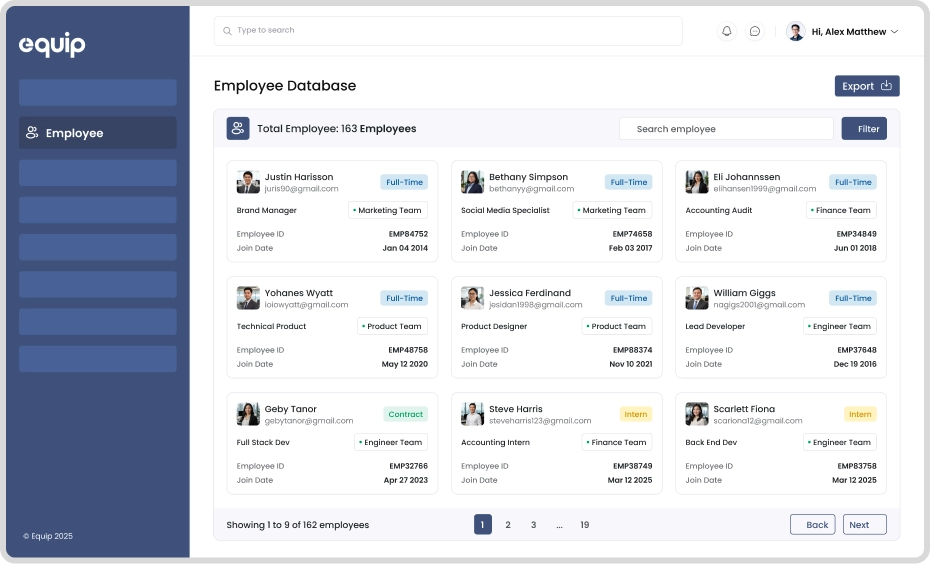Image resolution: width=930 pixels, height=564 pixels.
Task: Click Scarlett Fiona's profile photo
Action: pyautogui.click(x=697, y=414)
